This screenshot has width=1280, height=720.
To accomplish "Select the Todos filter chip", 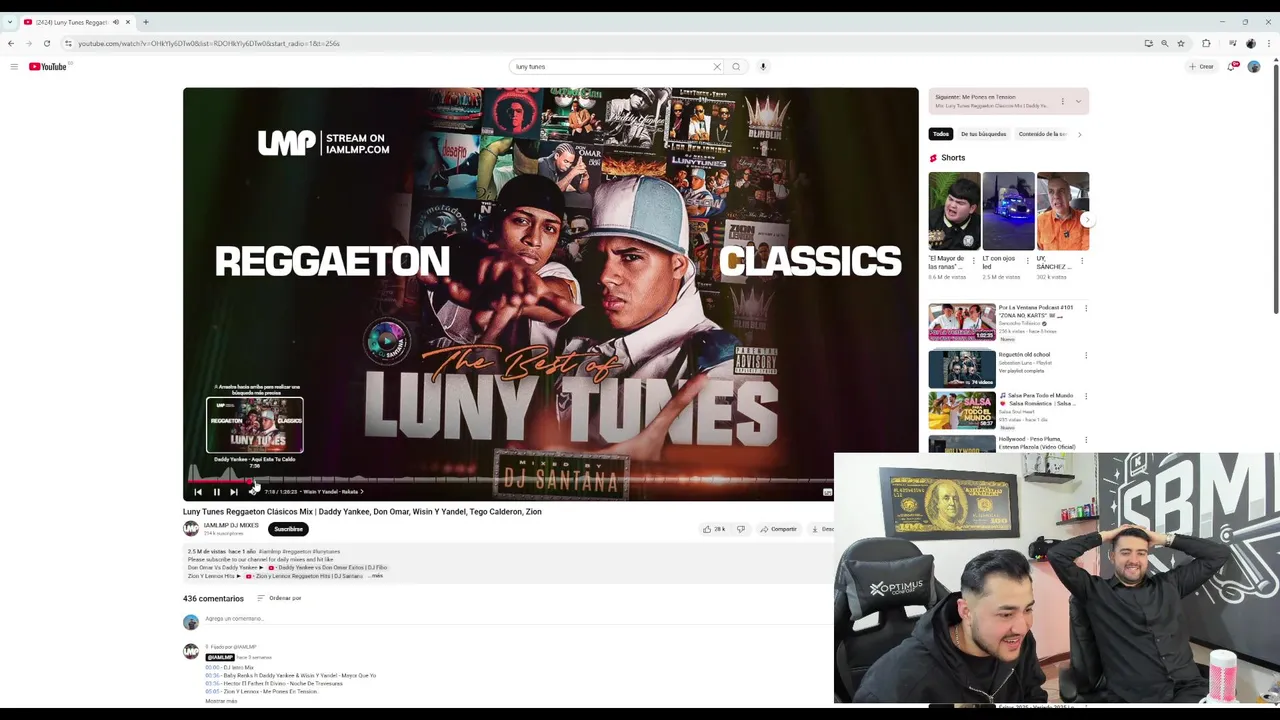I will click(941, 134).
